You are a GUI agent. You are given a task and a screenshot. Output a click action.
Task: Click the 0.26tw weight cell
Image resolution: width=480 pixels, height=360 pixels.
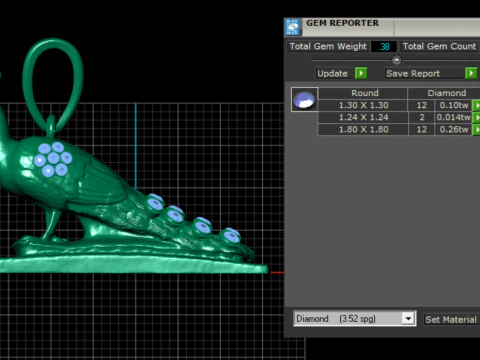[453, 129]
